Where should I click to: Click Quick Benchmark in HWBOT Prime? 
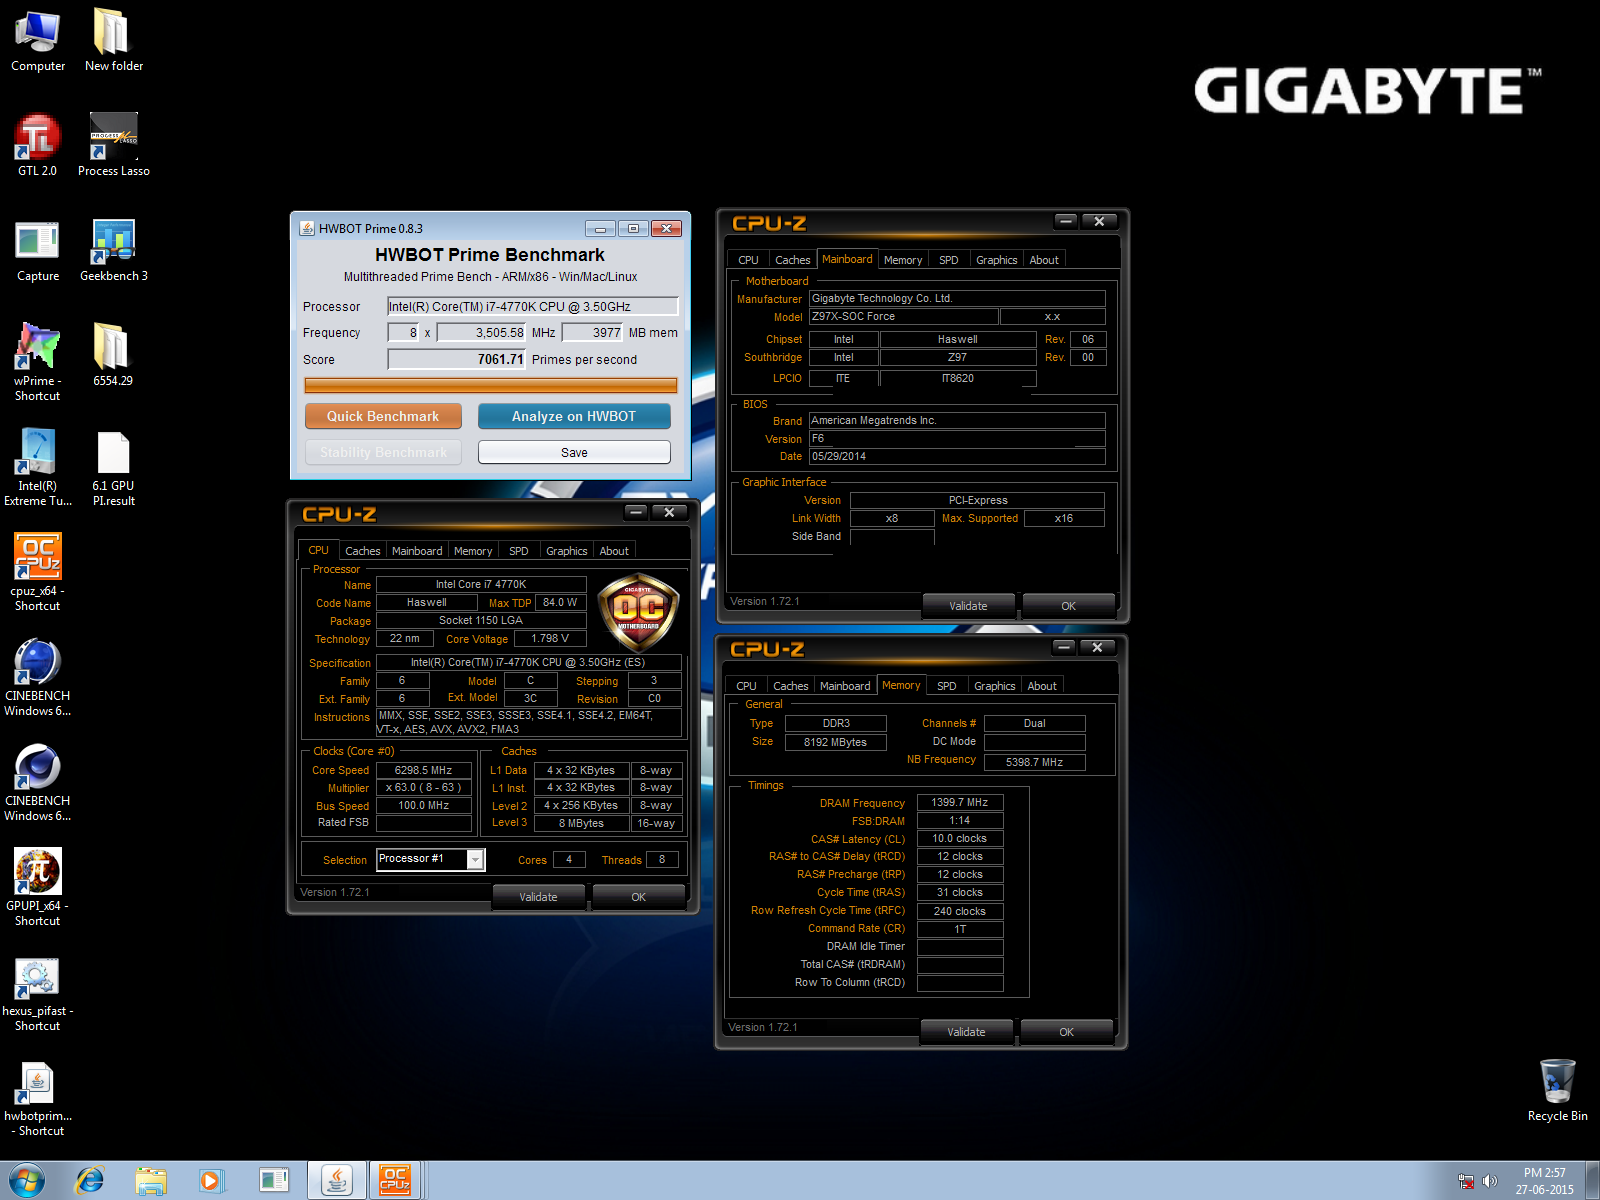point(383,416)
